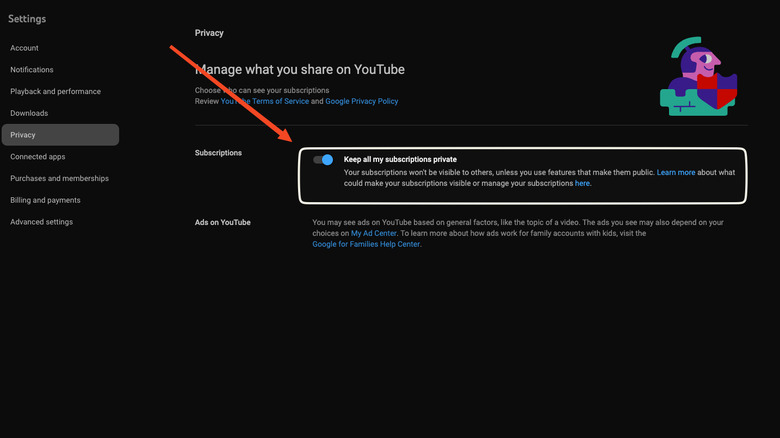Screen dimensions: 780x438
Task: Open Purchases and memberships settings
Action: click(59, 178)
